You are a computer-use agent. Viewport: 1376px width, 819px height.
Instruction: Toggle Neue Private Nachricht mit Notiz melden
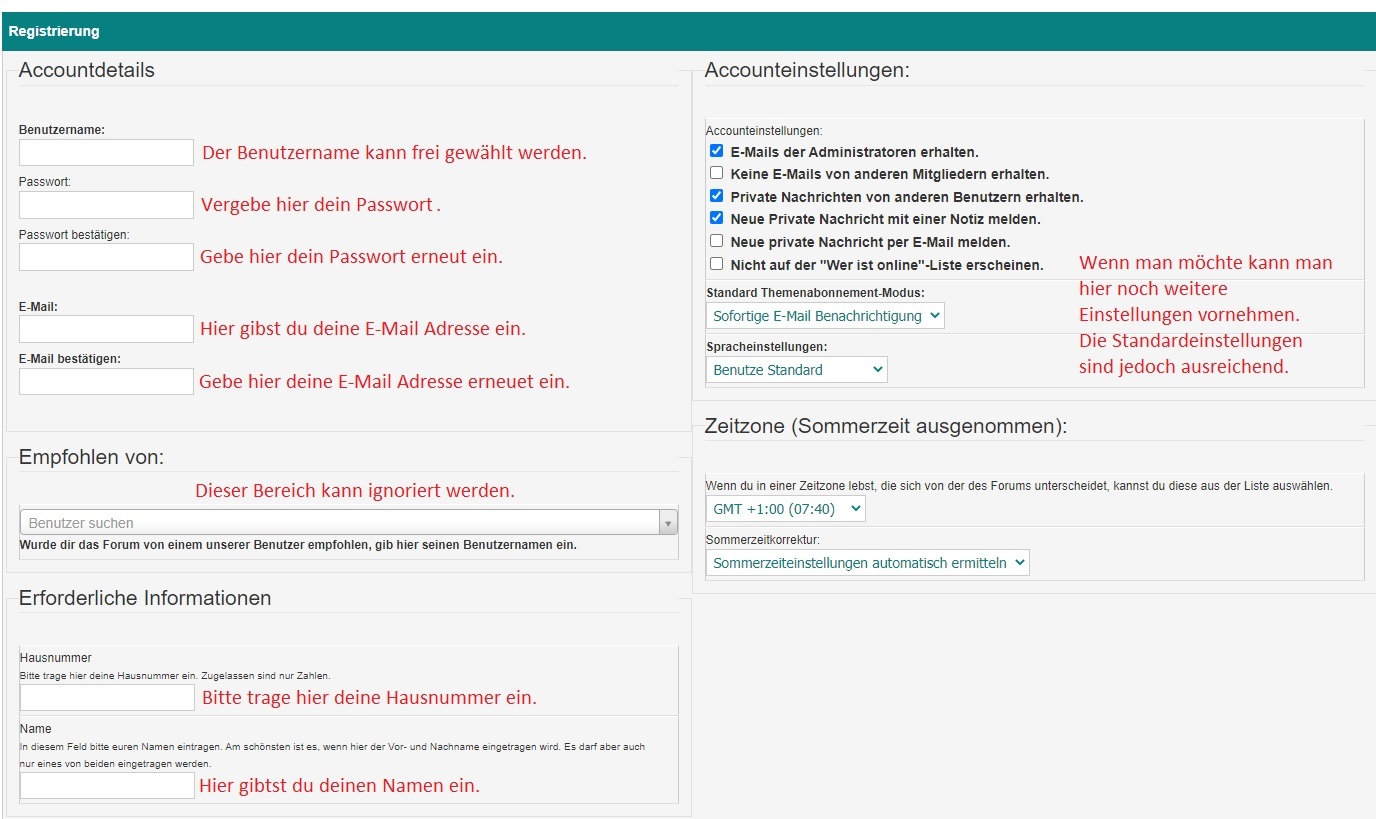point(716,219)
